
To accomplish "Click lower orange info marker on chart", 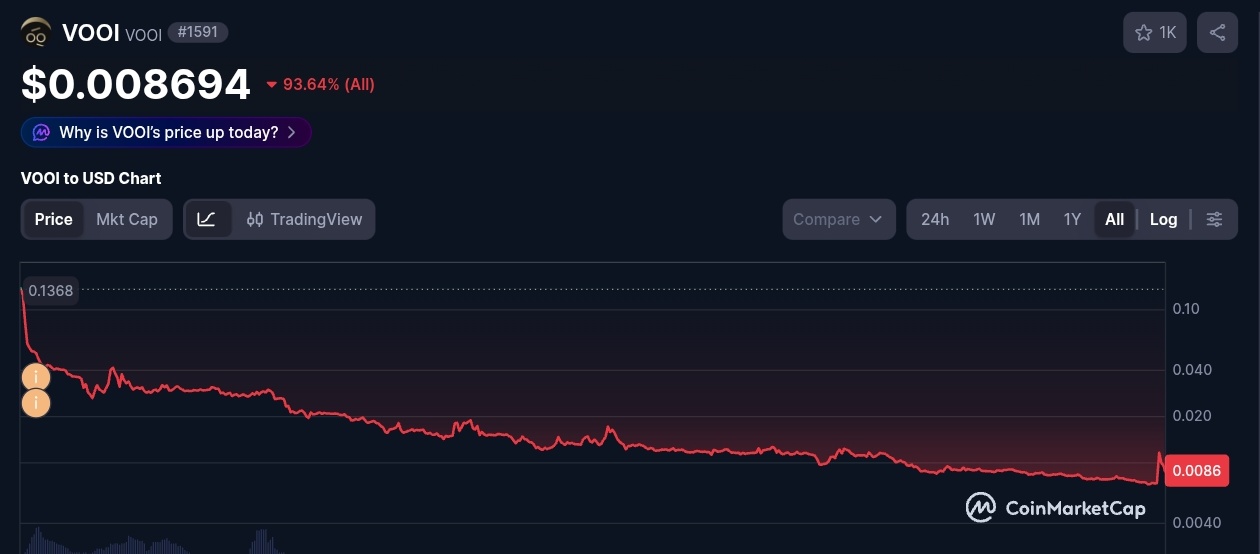I will tap(35, 403).
